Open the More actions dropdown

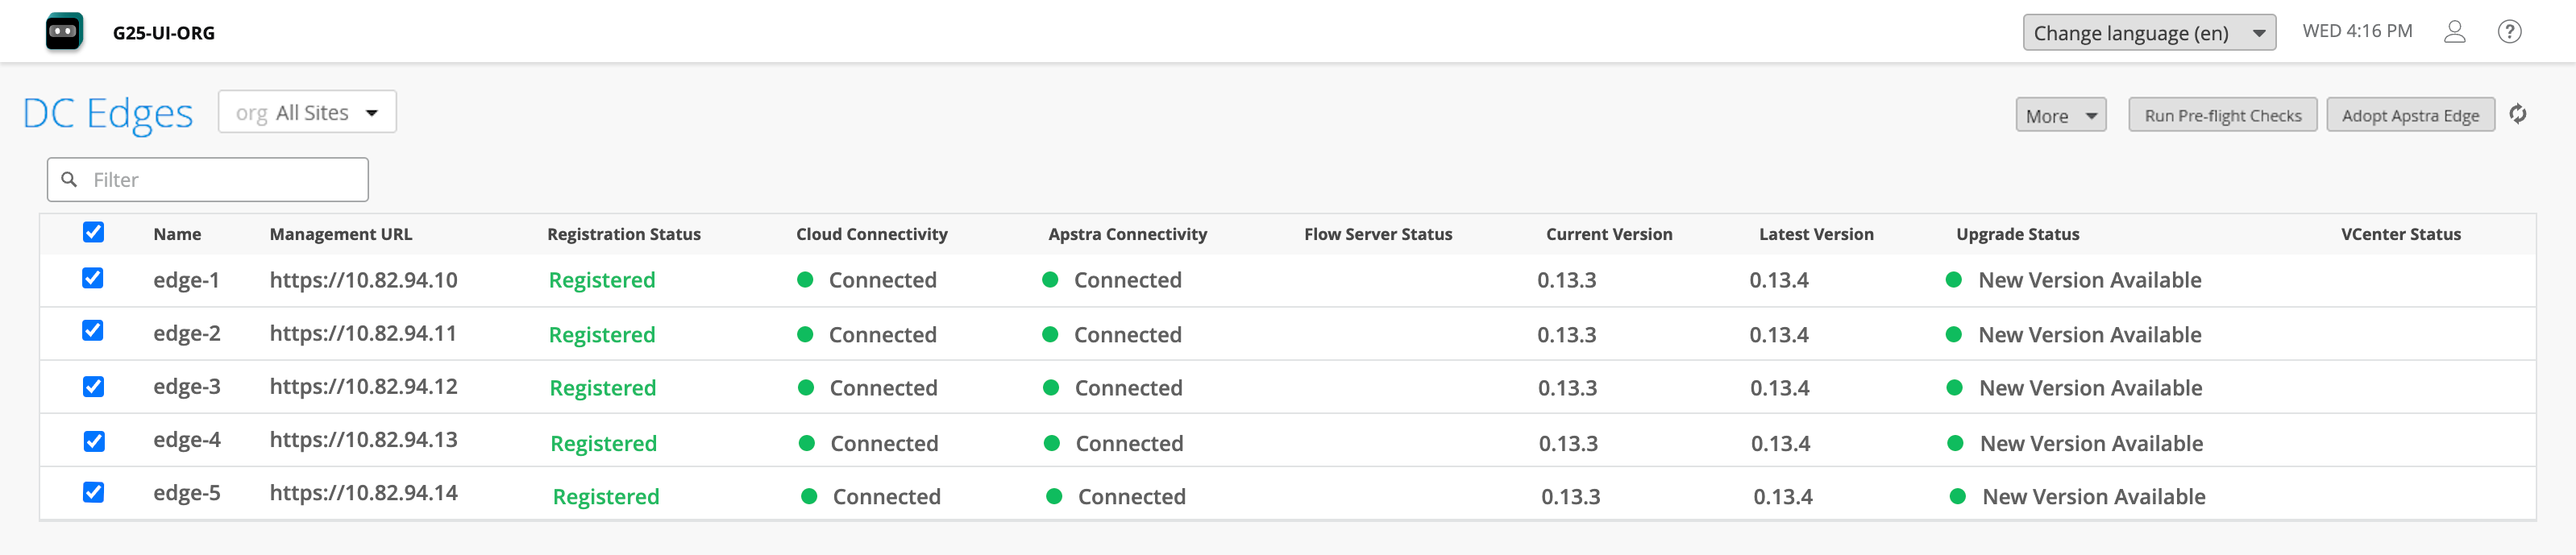[2060, 116]
